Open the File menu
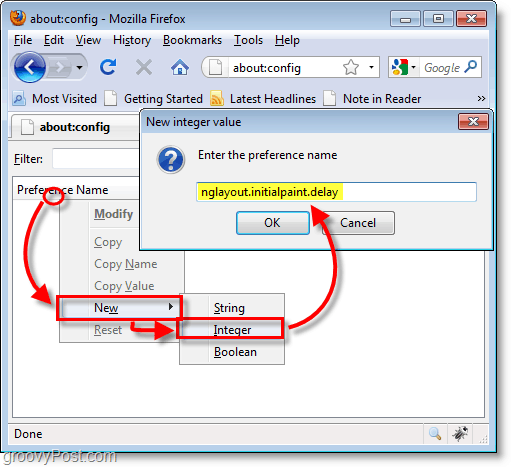The image size is (511, 467). 23,40
